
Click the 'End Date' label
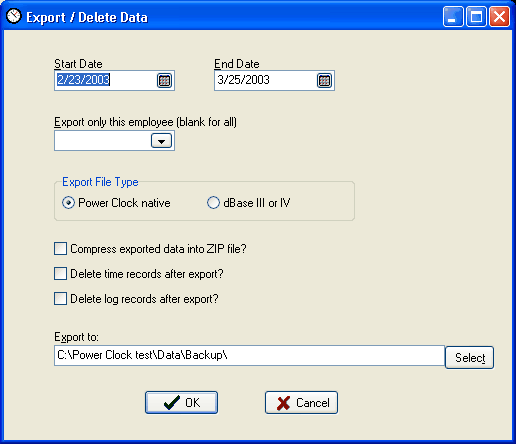(237, 64)
